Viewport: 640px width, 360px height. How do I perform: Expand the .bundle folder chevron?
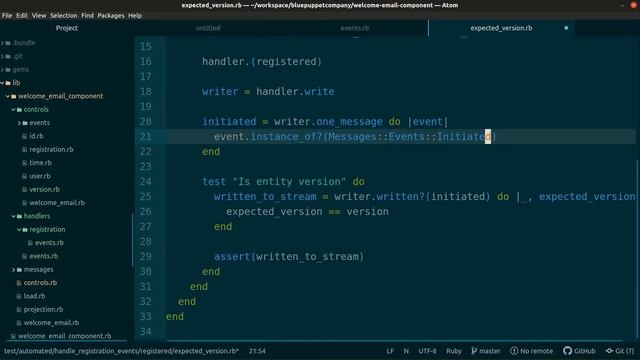[x=2, y=43]
